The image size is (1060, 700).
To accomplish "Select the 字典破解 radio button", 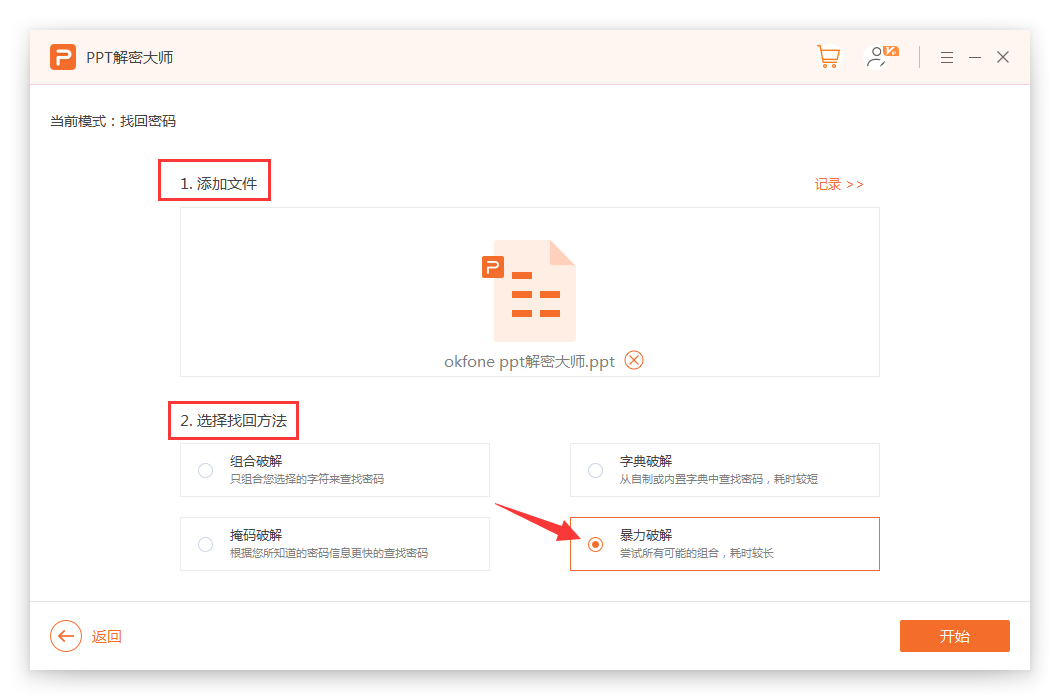I will click(x=595, y=470).
